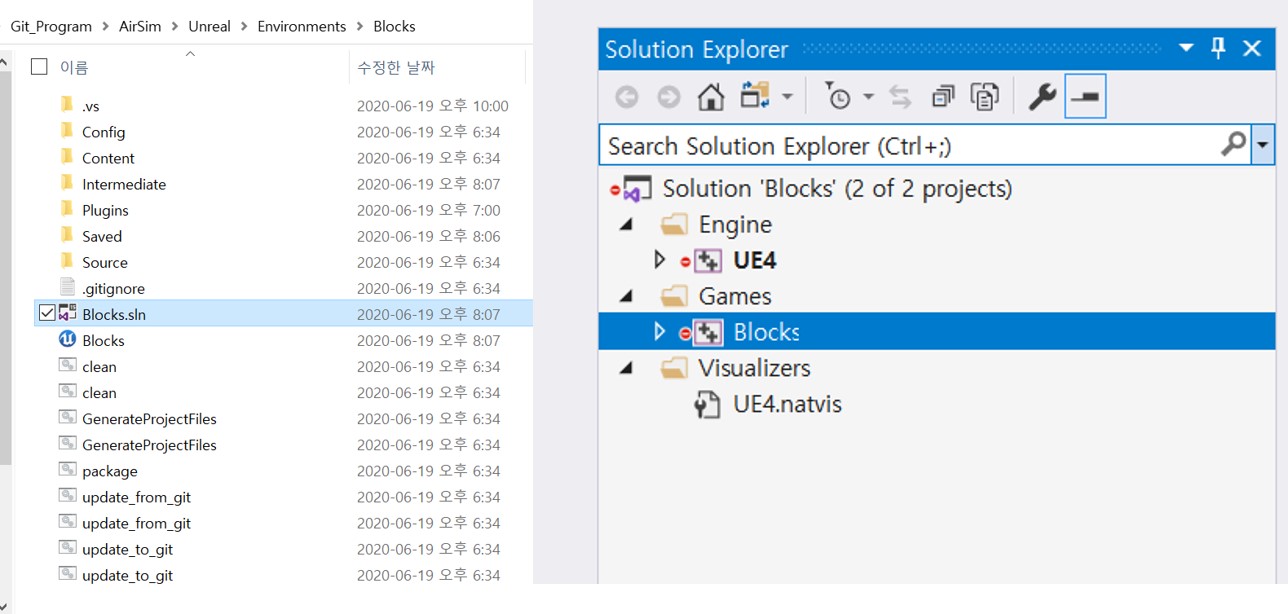Viewport: 1288px width, 614px height.
Task: Open the search options dropdown arrow
Action: pos(1264,146)
